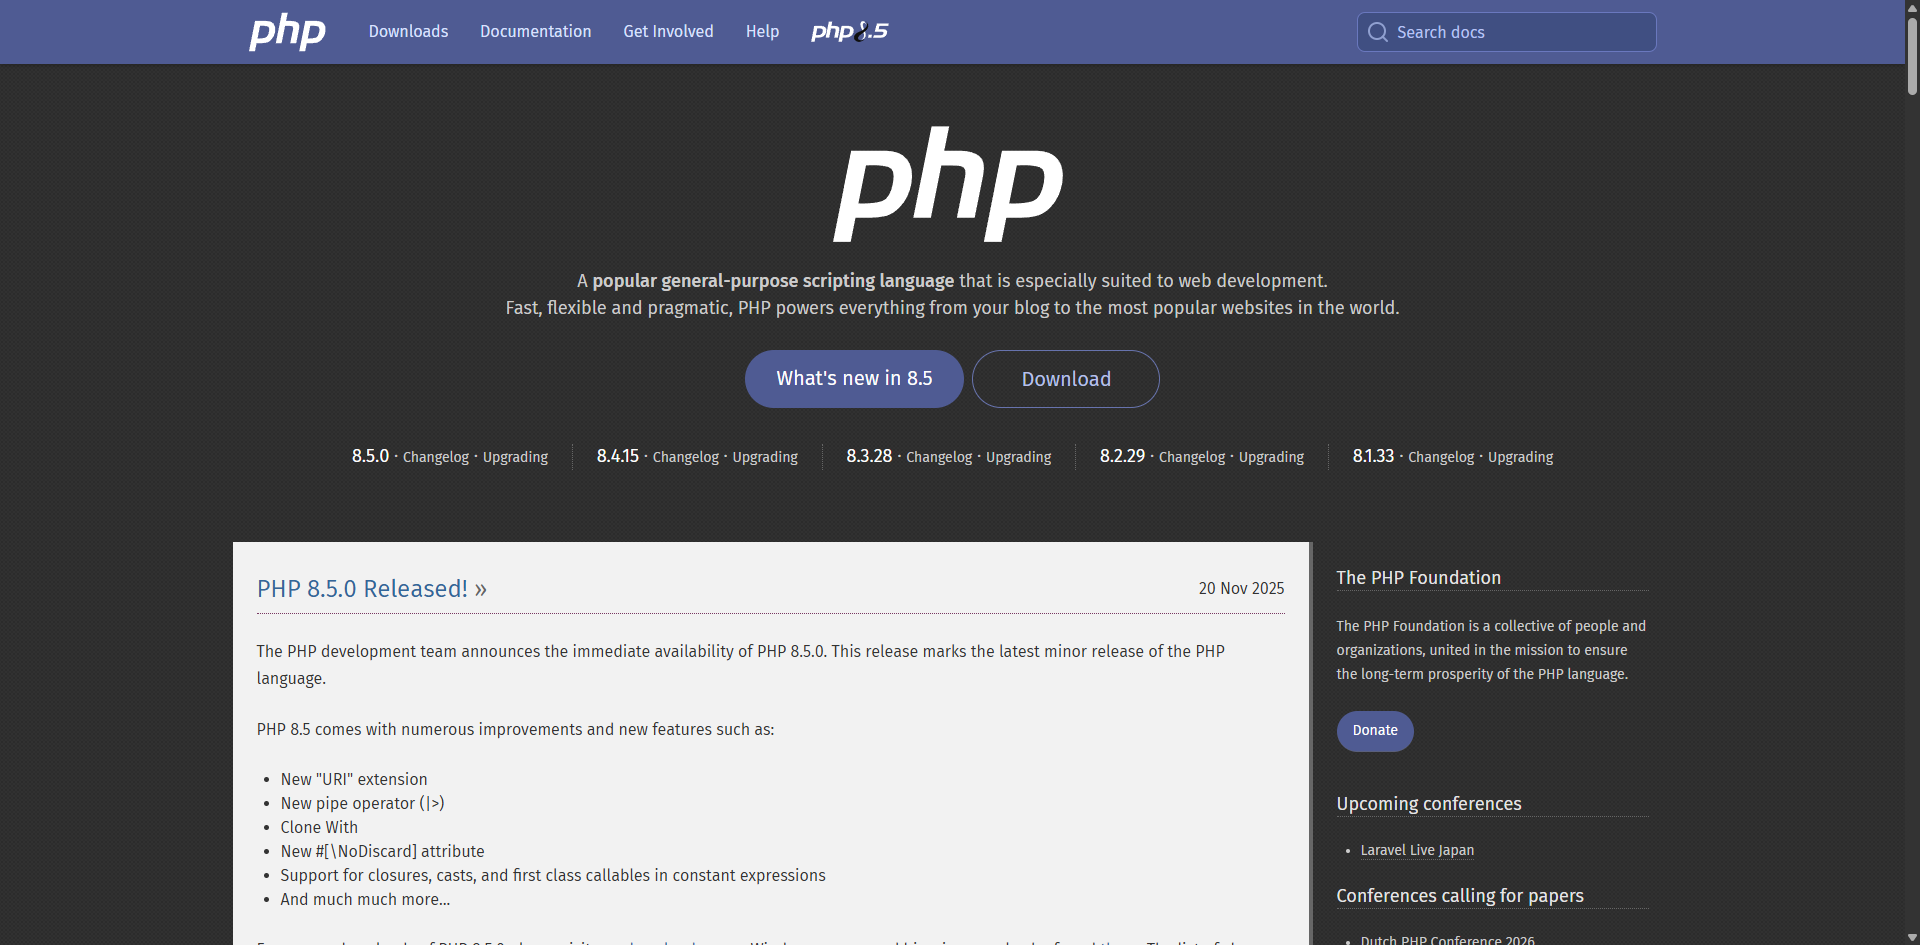1920x945 pixels.
Task: Click the New "URI" extension list item
Action: pos(354,779)
